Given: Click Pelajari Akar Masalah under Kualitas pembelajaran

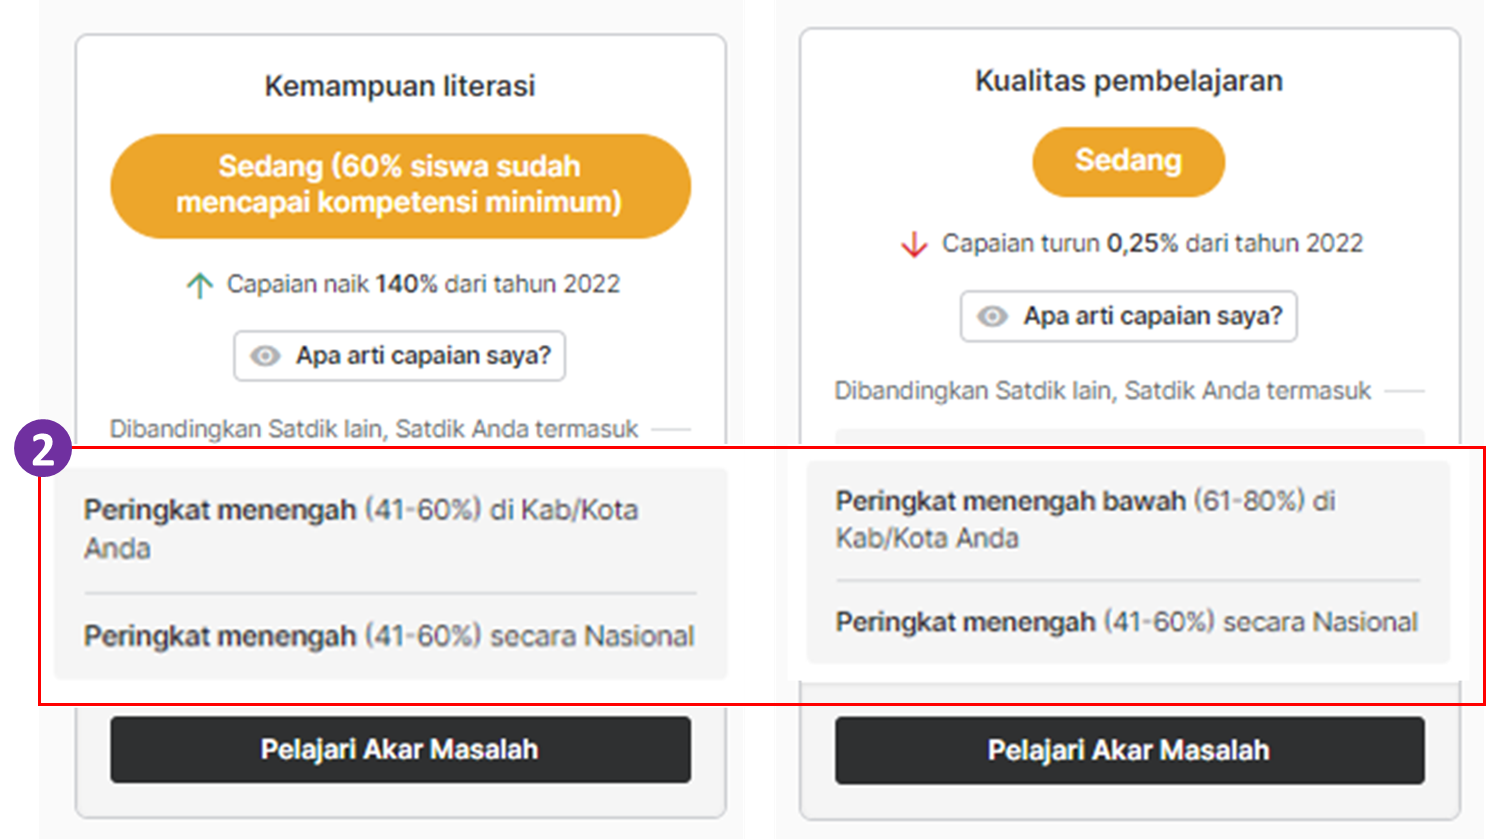Looking at the screenshot, I should [1129, 750].
